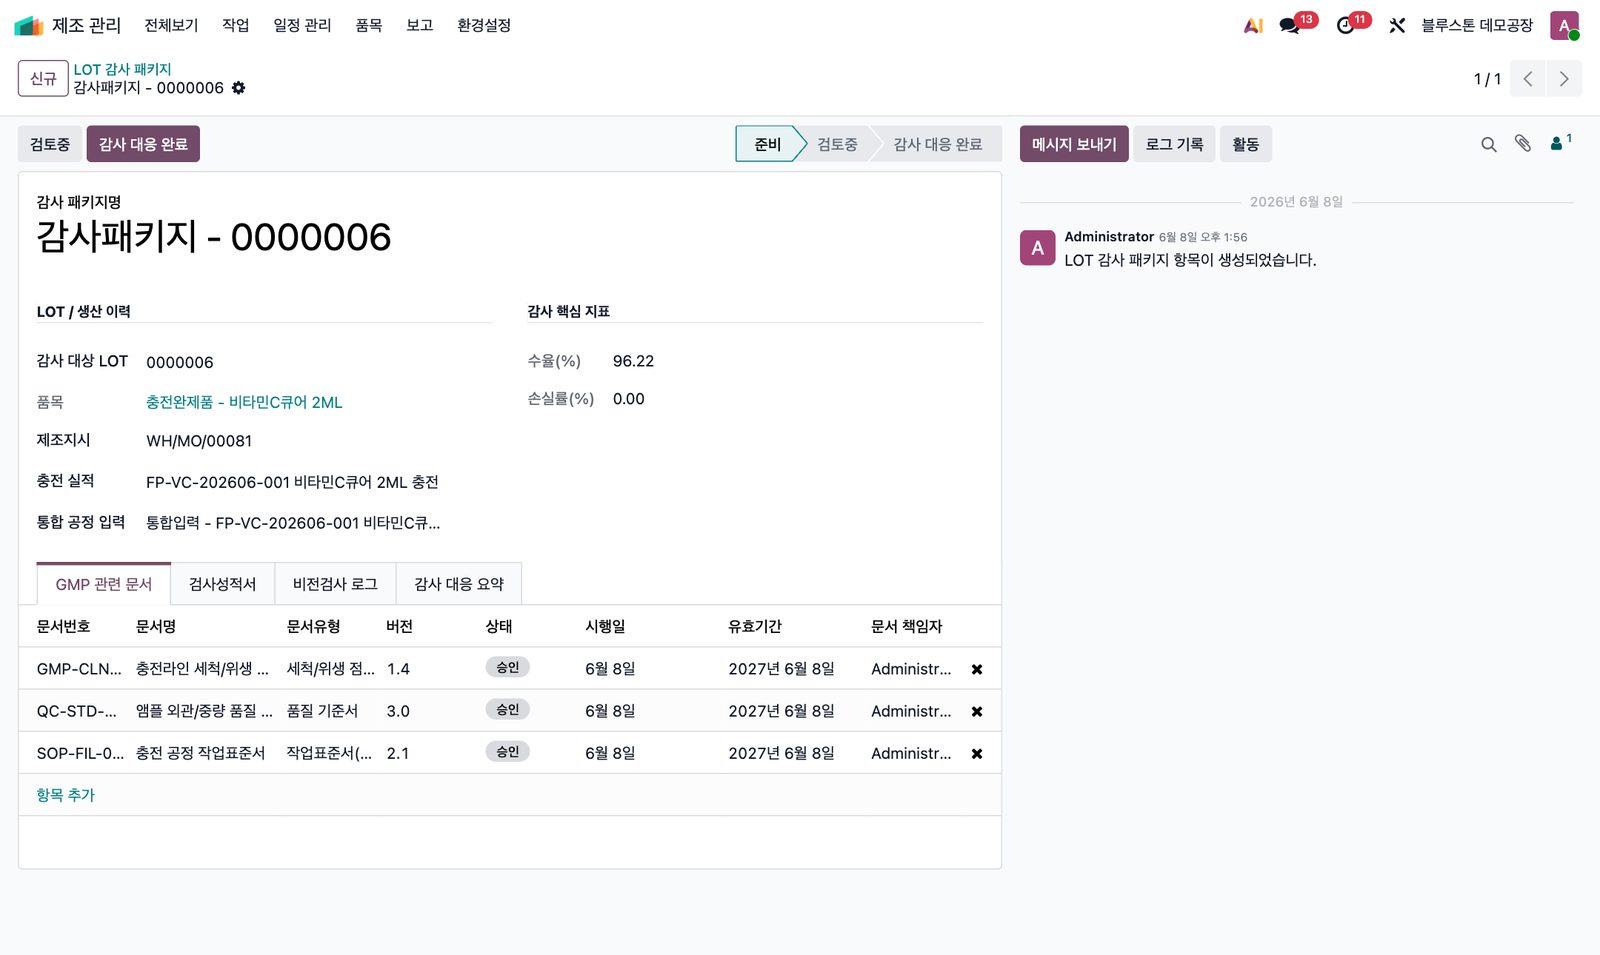Viewport: 1600px width, 955px height.
Task: Go to the previous record arrow
Action: [1528, 79]
